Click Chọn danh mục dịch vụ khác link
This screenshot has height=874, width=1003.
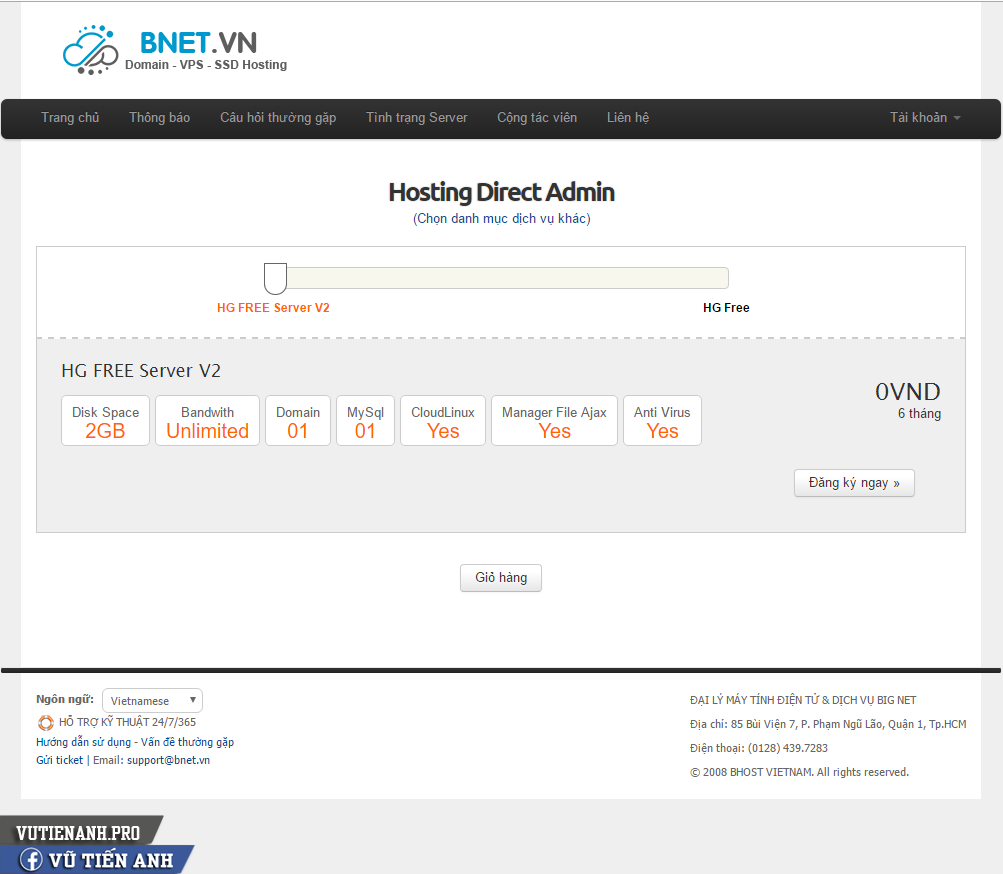(x=502, y=219)
